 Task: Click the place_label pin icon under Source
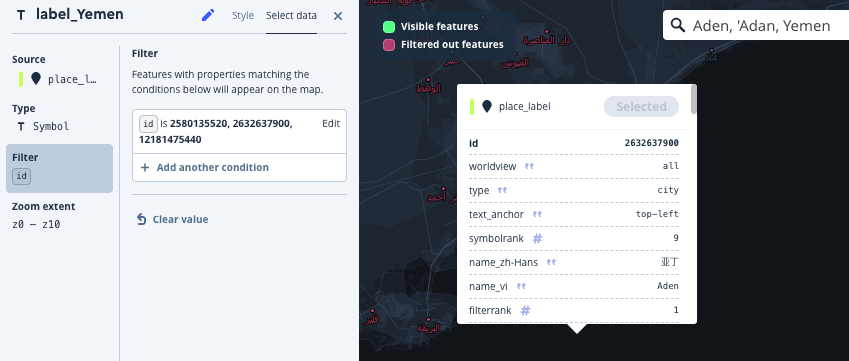click(x=36, y=79)
